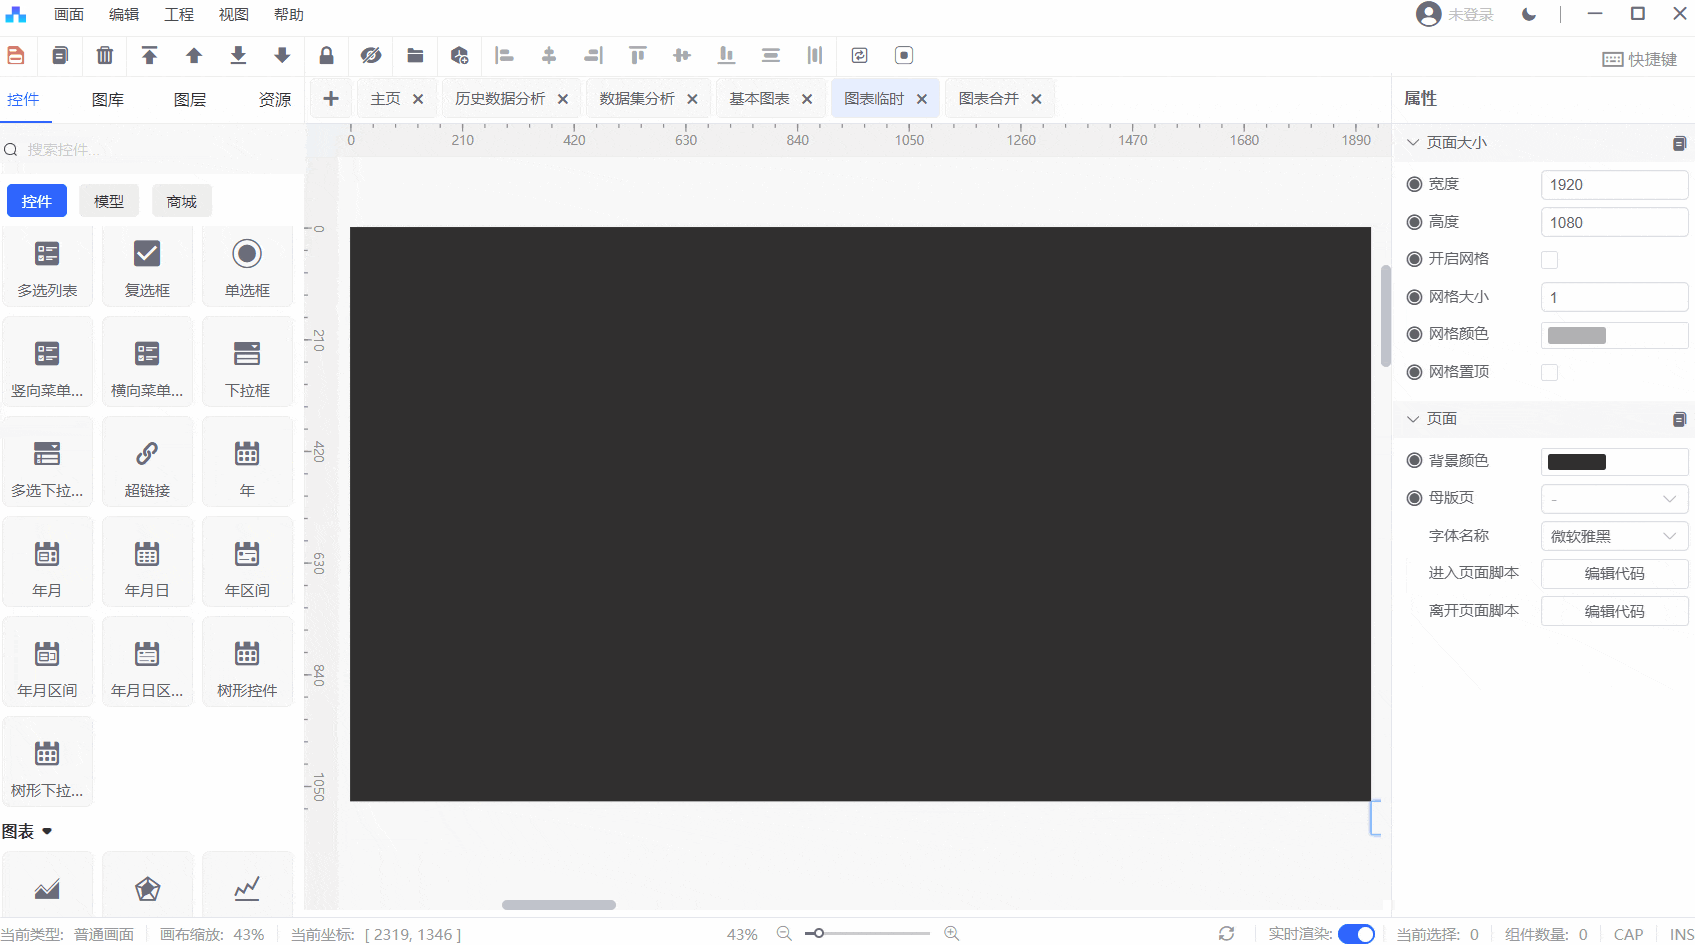Click the folder group icon in toolbar

click(415, 56)
